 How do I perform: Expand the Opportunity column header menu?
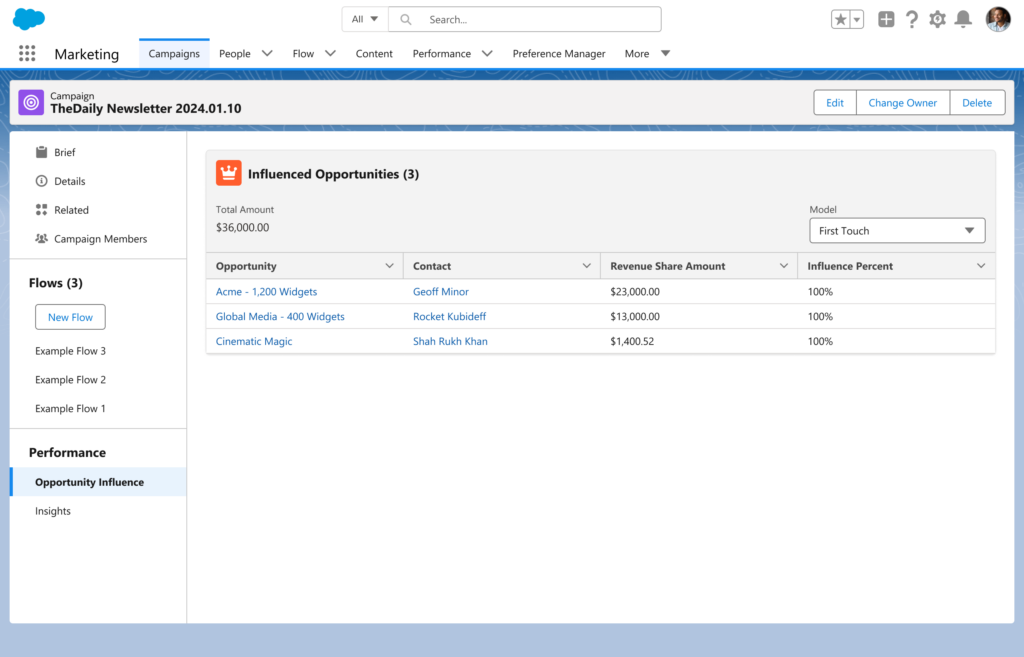point(389,266)
